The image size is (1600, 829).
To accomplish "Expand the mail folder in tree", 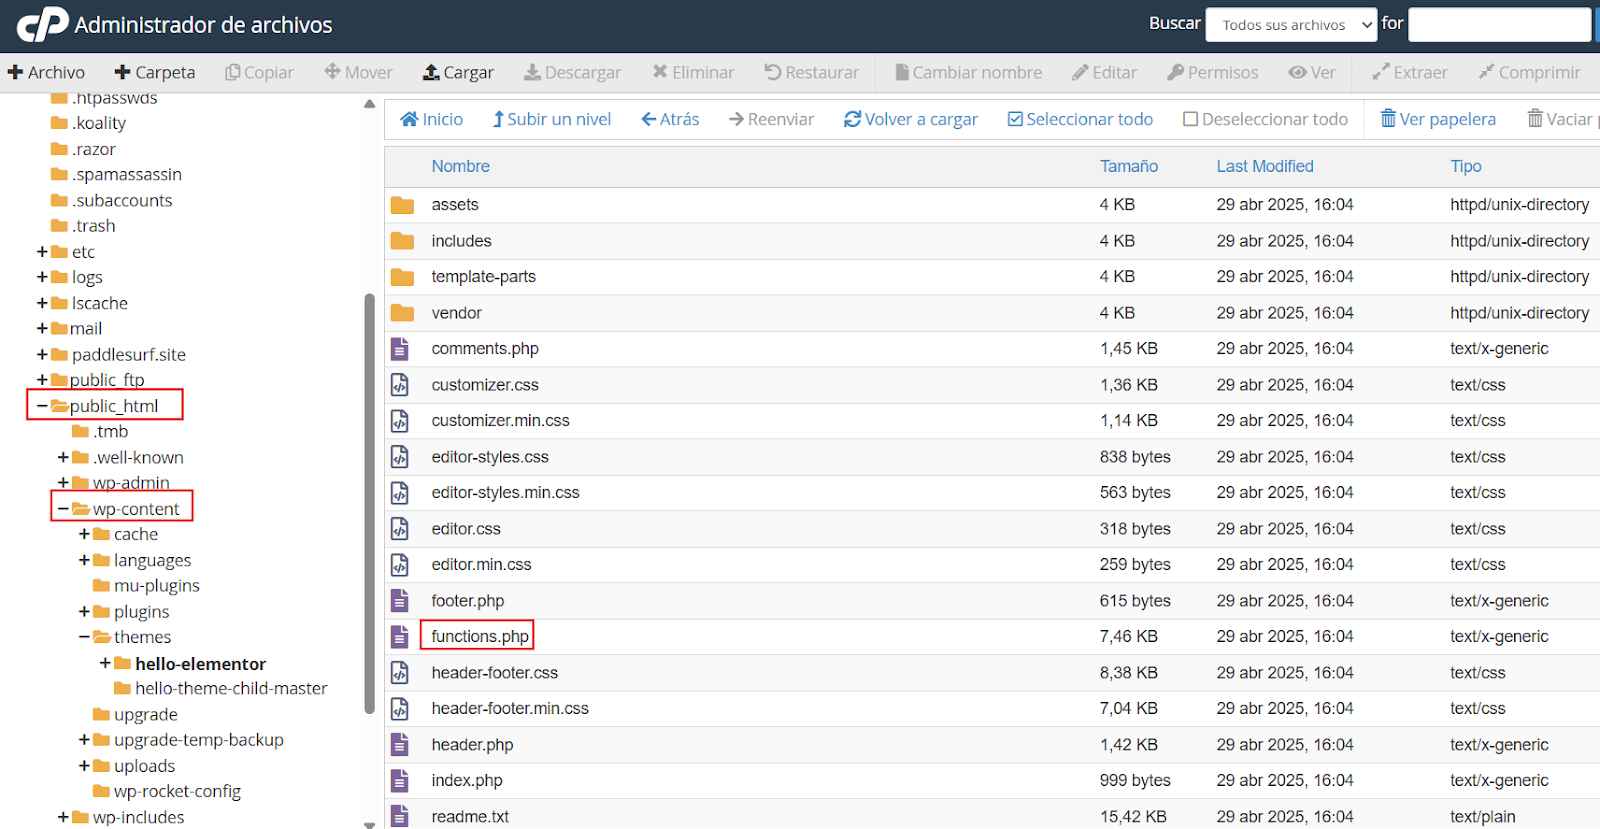I will tap(42, 328).
